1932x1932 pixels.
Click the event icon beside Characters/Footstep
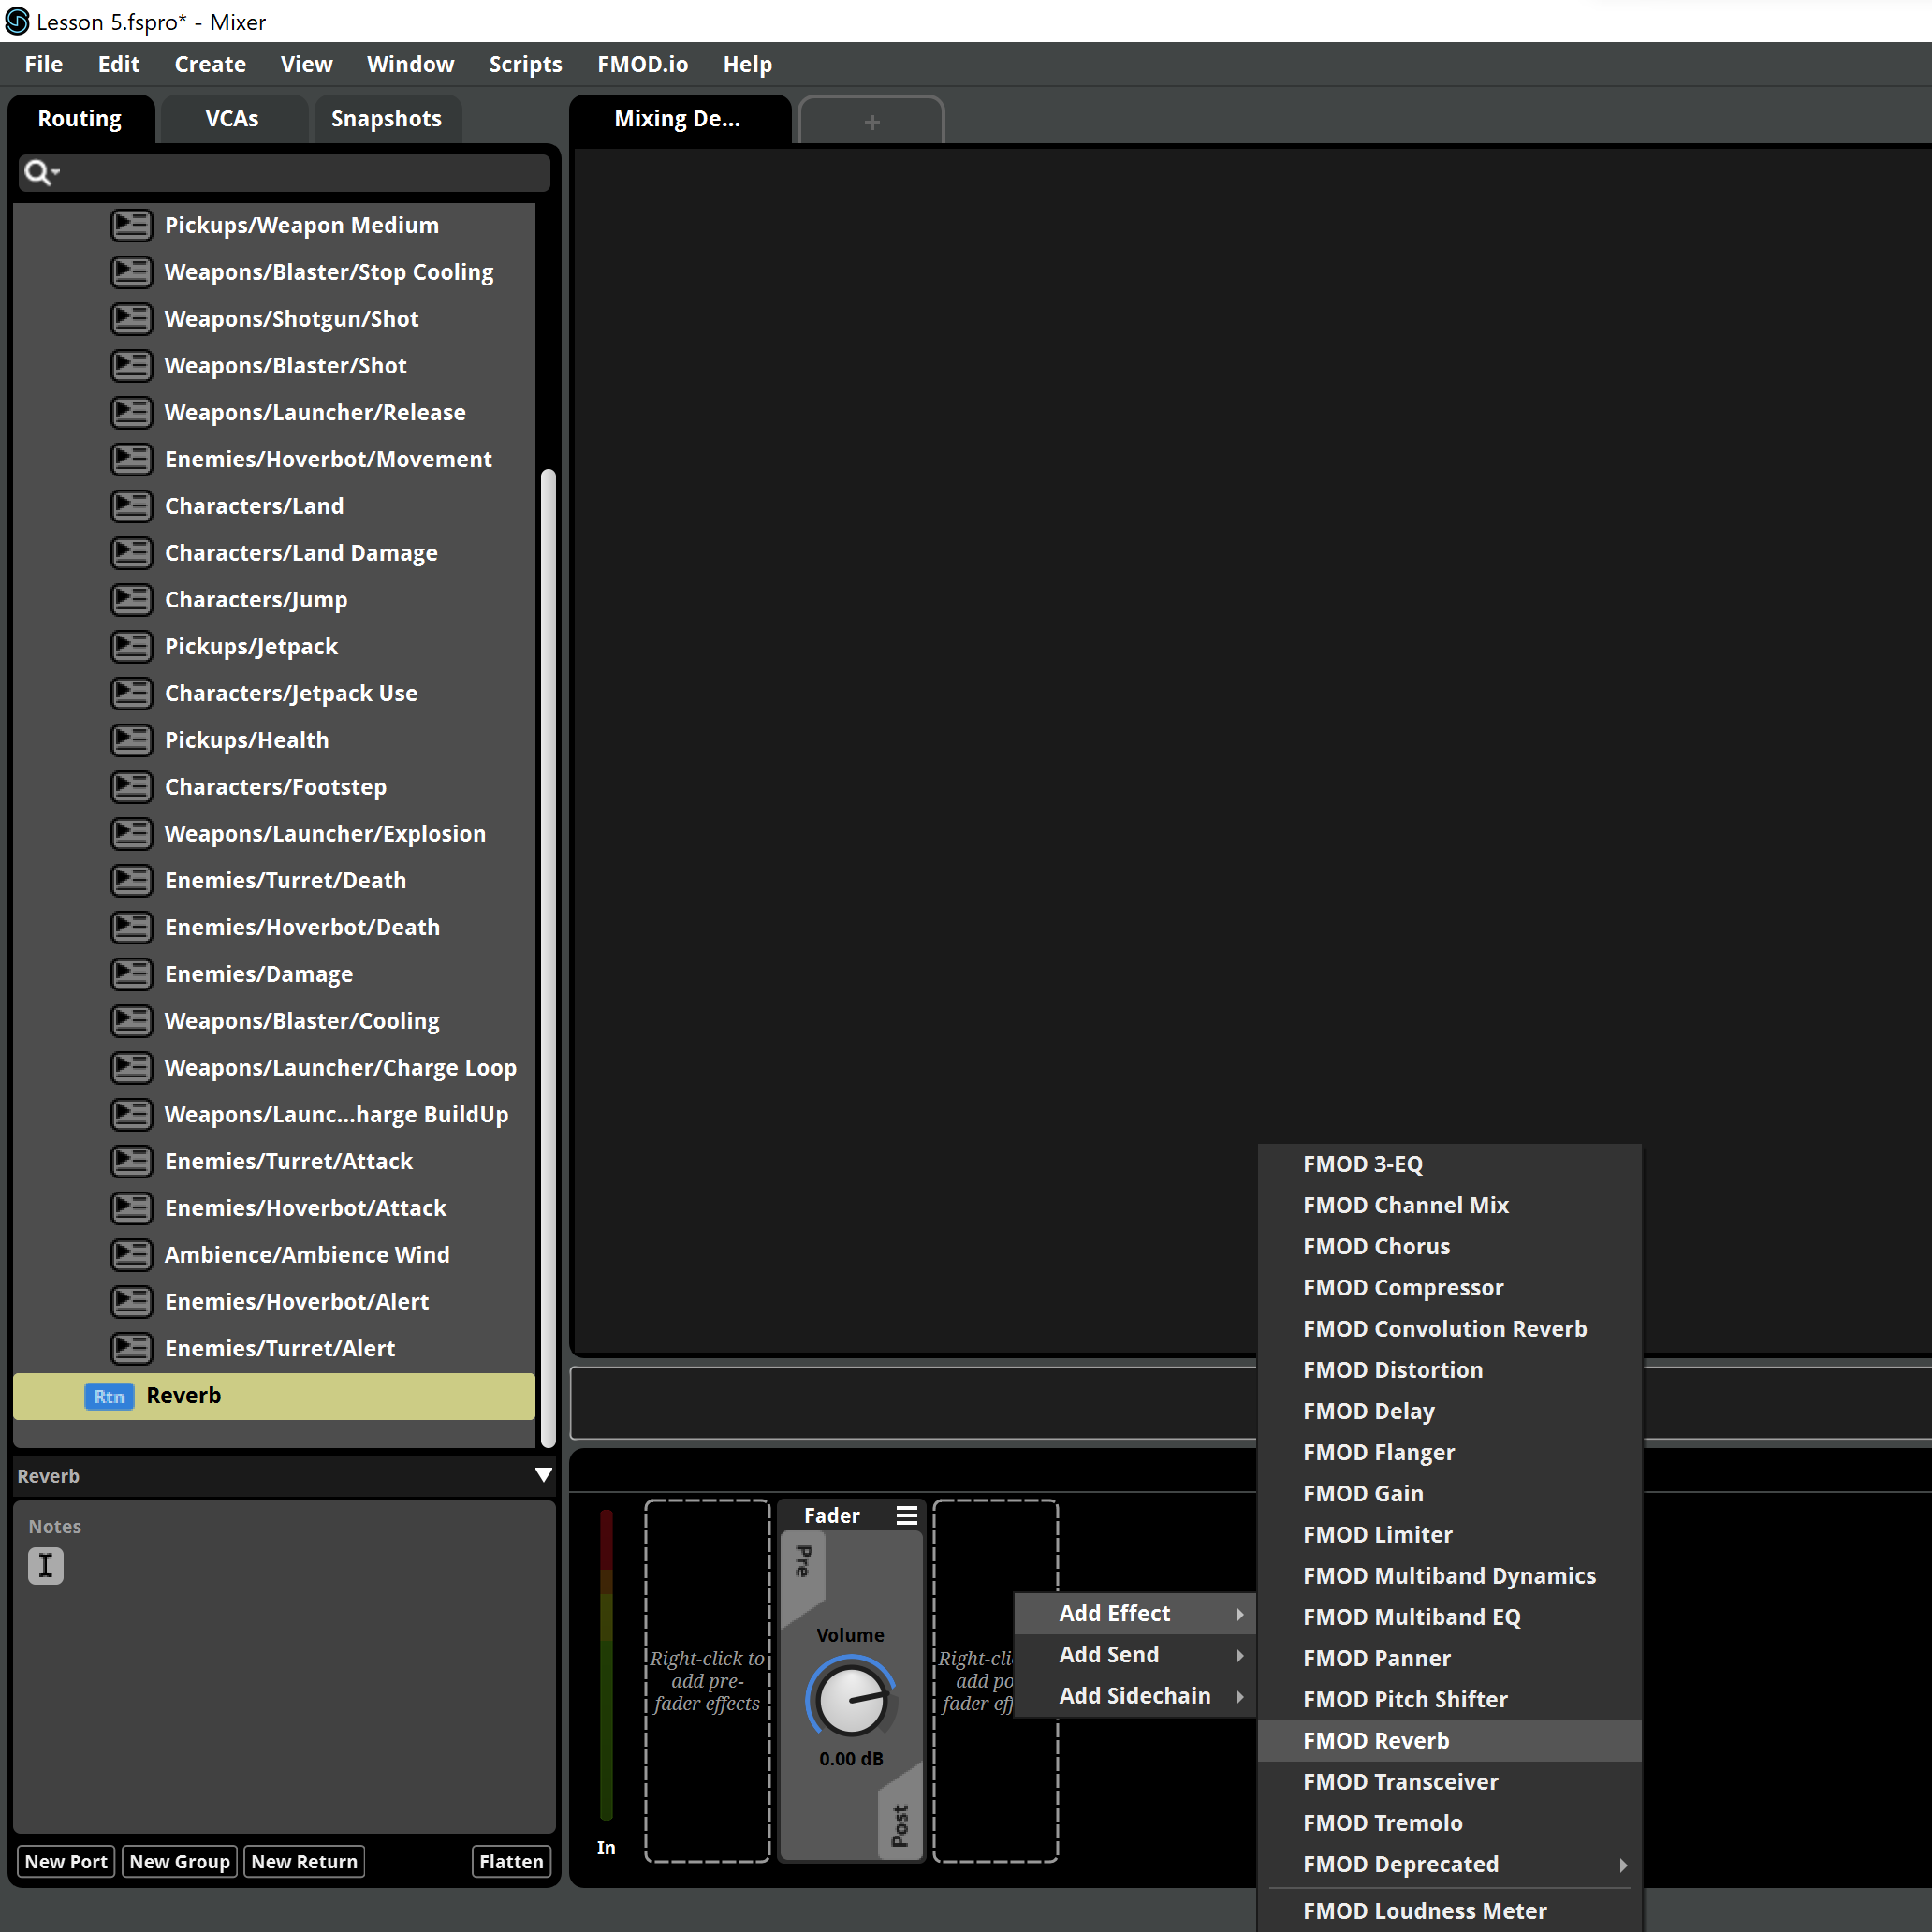click(x=131, y=787)
